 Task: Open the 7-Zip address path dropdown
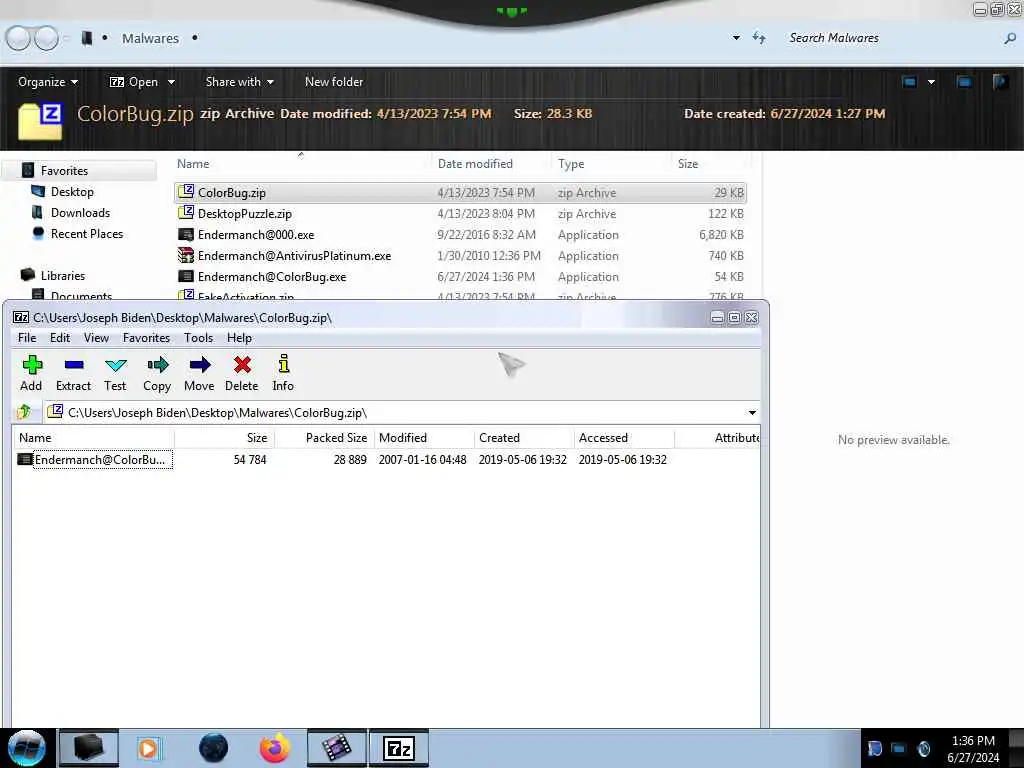tap(752, 413)
